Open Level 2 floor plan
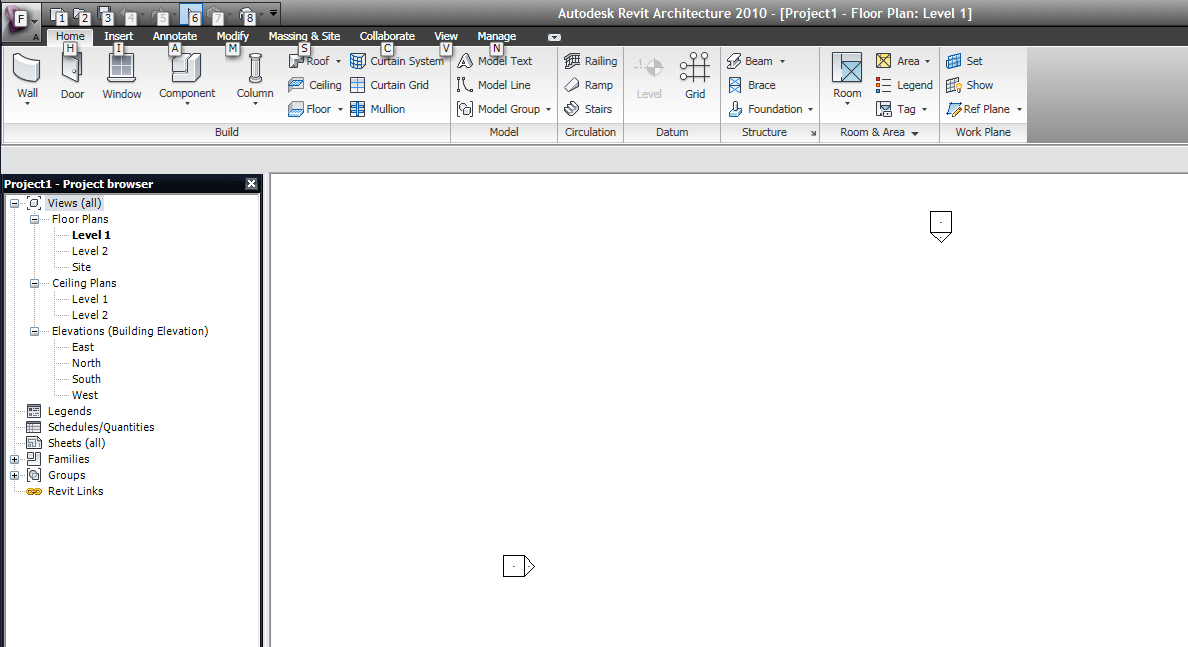 90,252
